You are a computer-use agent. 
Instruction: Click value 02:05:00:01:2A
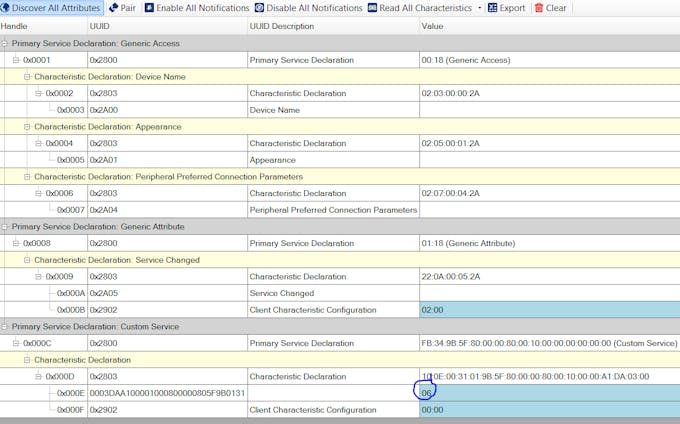451,143
